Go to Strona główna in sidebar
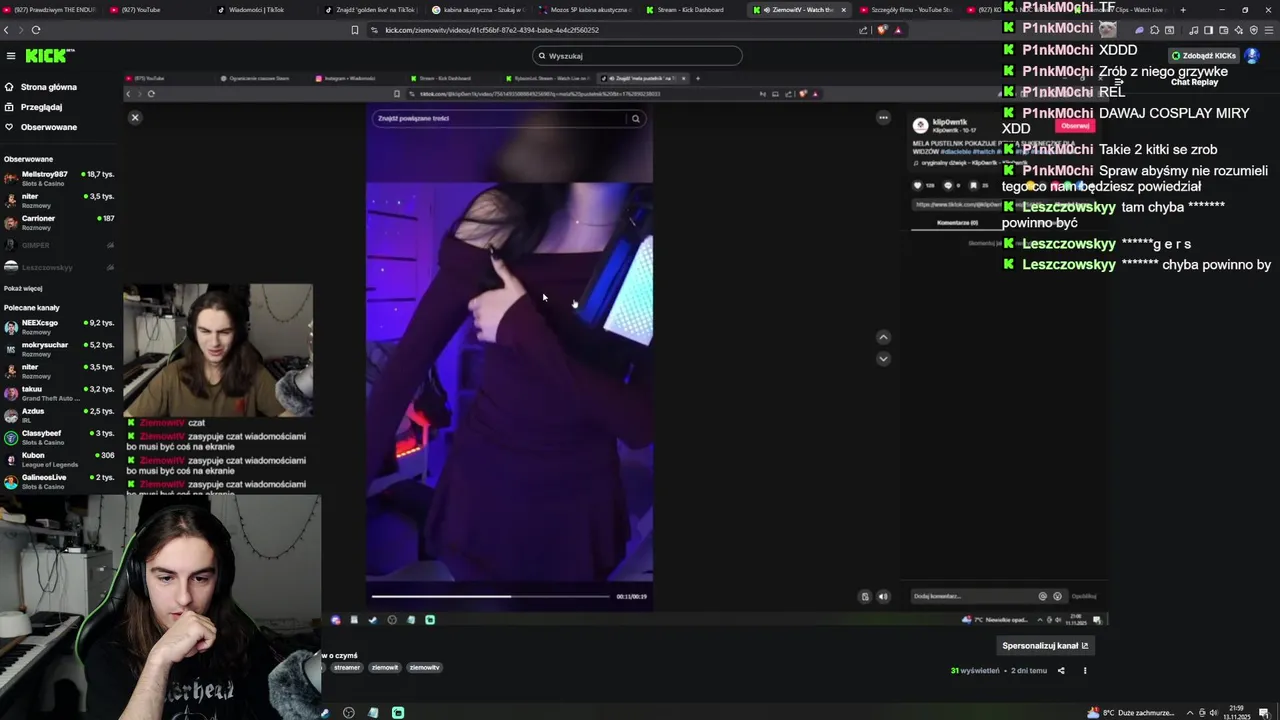The width and height of the screenshot is (1280, 720). coord(48,87)
